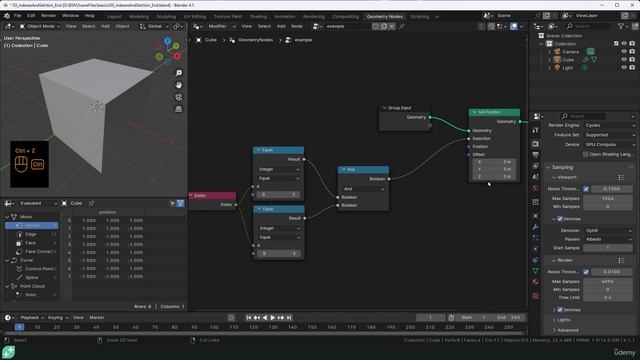Click the outliner filter funnel icon
The width and height of the screenshot is (640, 360).
click(621, 26)
